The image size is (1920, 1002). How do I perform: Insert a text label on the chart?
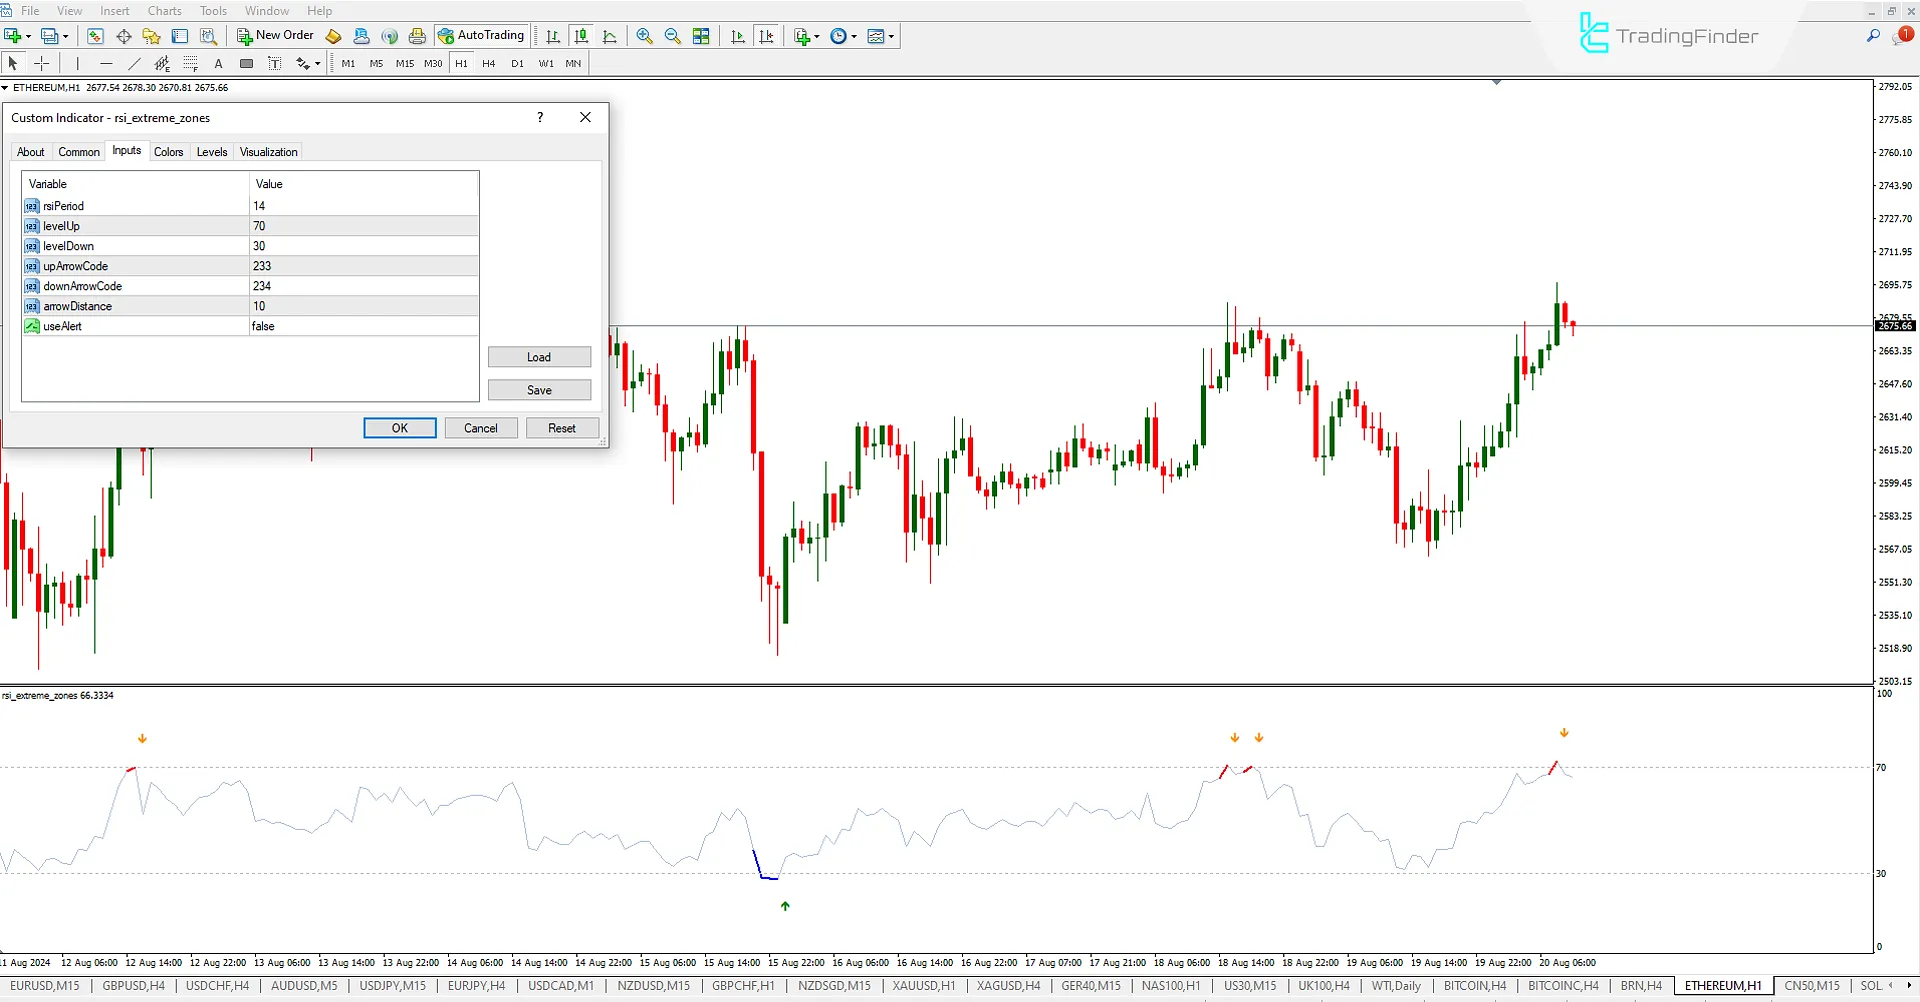tap(218, 63)
